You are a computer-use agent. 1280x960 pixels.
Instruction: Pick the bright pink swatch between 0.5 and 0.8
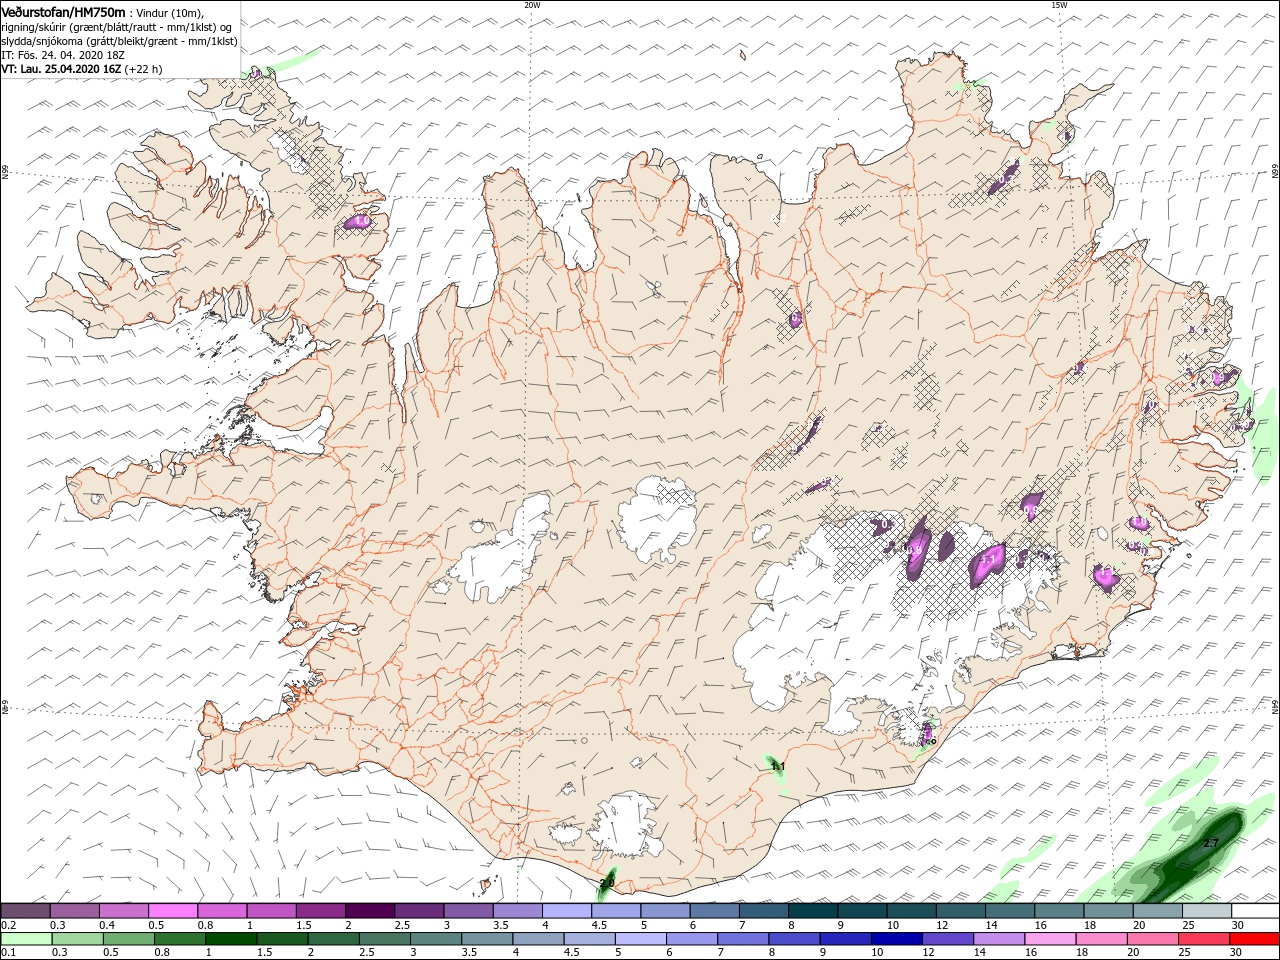coord(173,910)
